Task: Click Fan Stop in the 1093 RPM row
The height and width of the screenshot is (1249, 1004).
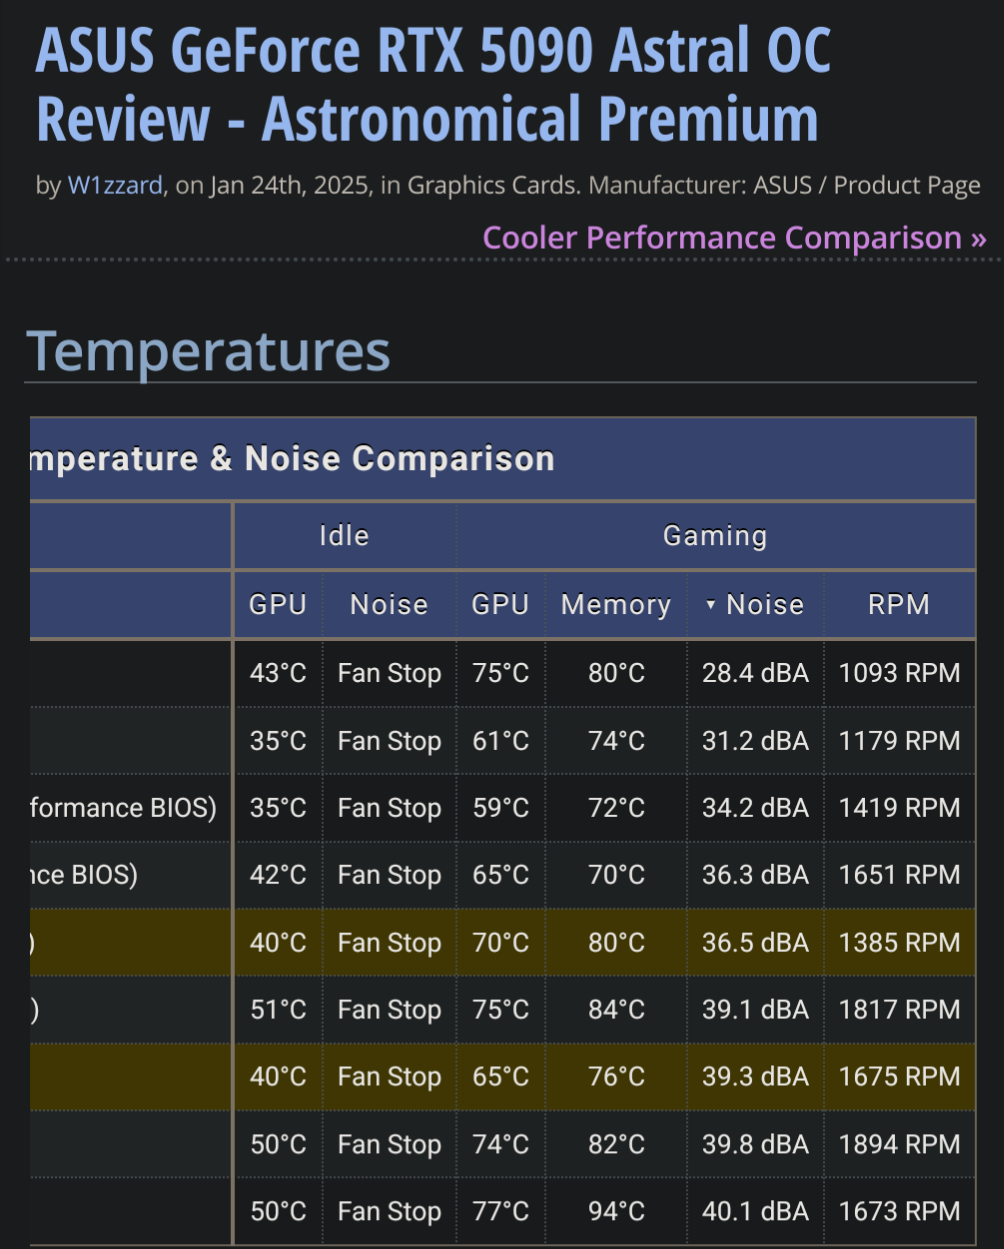Action: click(389, 674)
